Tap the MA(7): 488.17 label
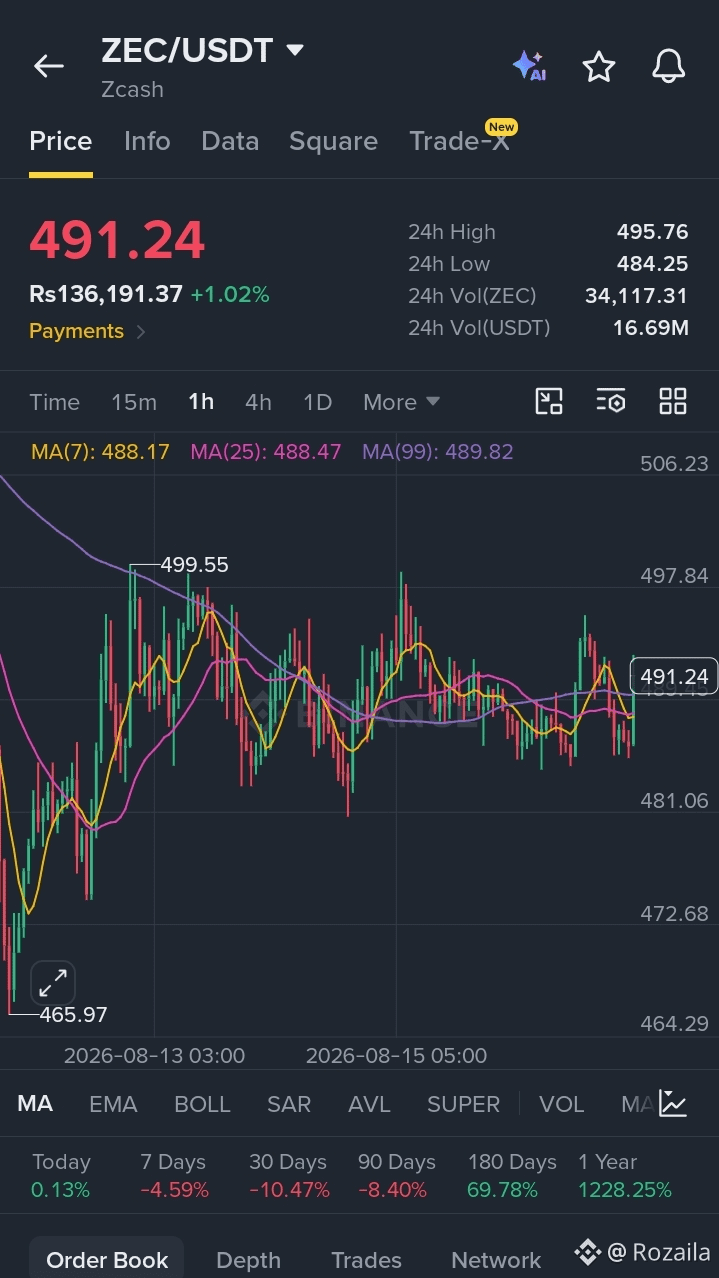Image resolution: width=719 pixels, height=1278 pixels. pyautogui.click(x=100, y=451)
